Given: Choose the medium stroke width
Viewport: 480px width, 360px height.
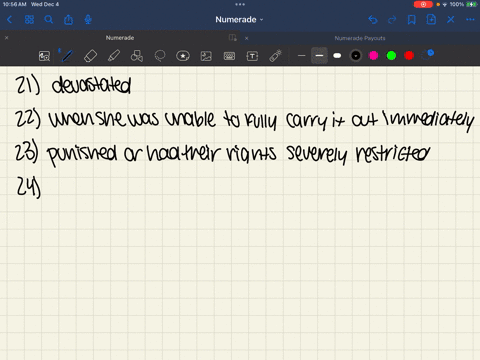Looking at the screenshot, I should [x=319, y=56].
